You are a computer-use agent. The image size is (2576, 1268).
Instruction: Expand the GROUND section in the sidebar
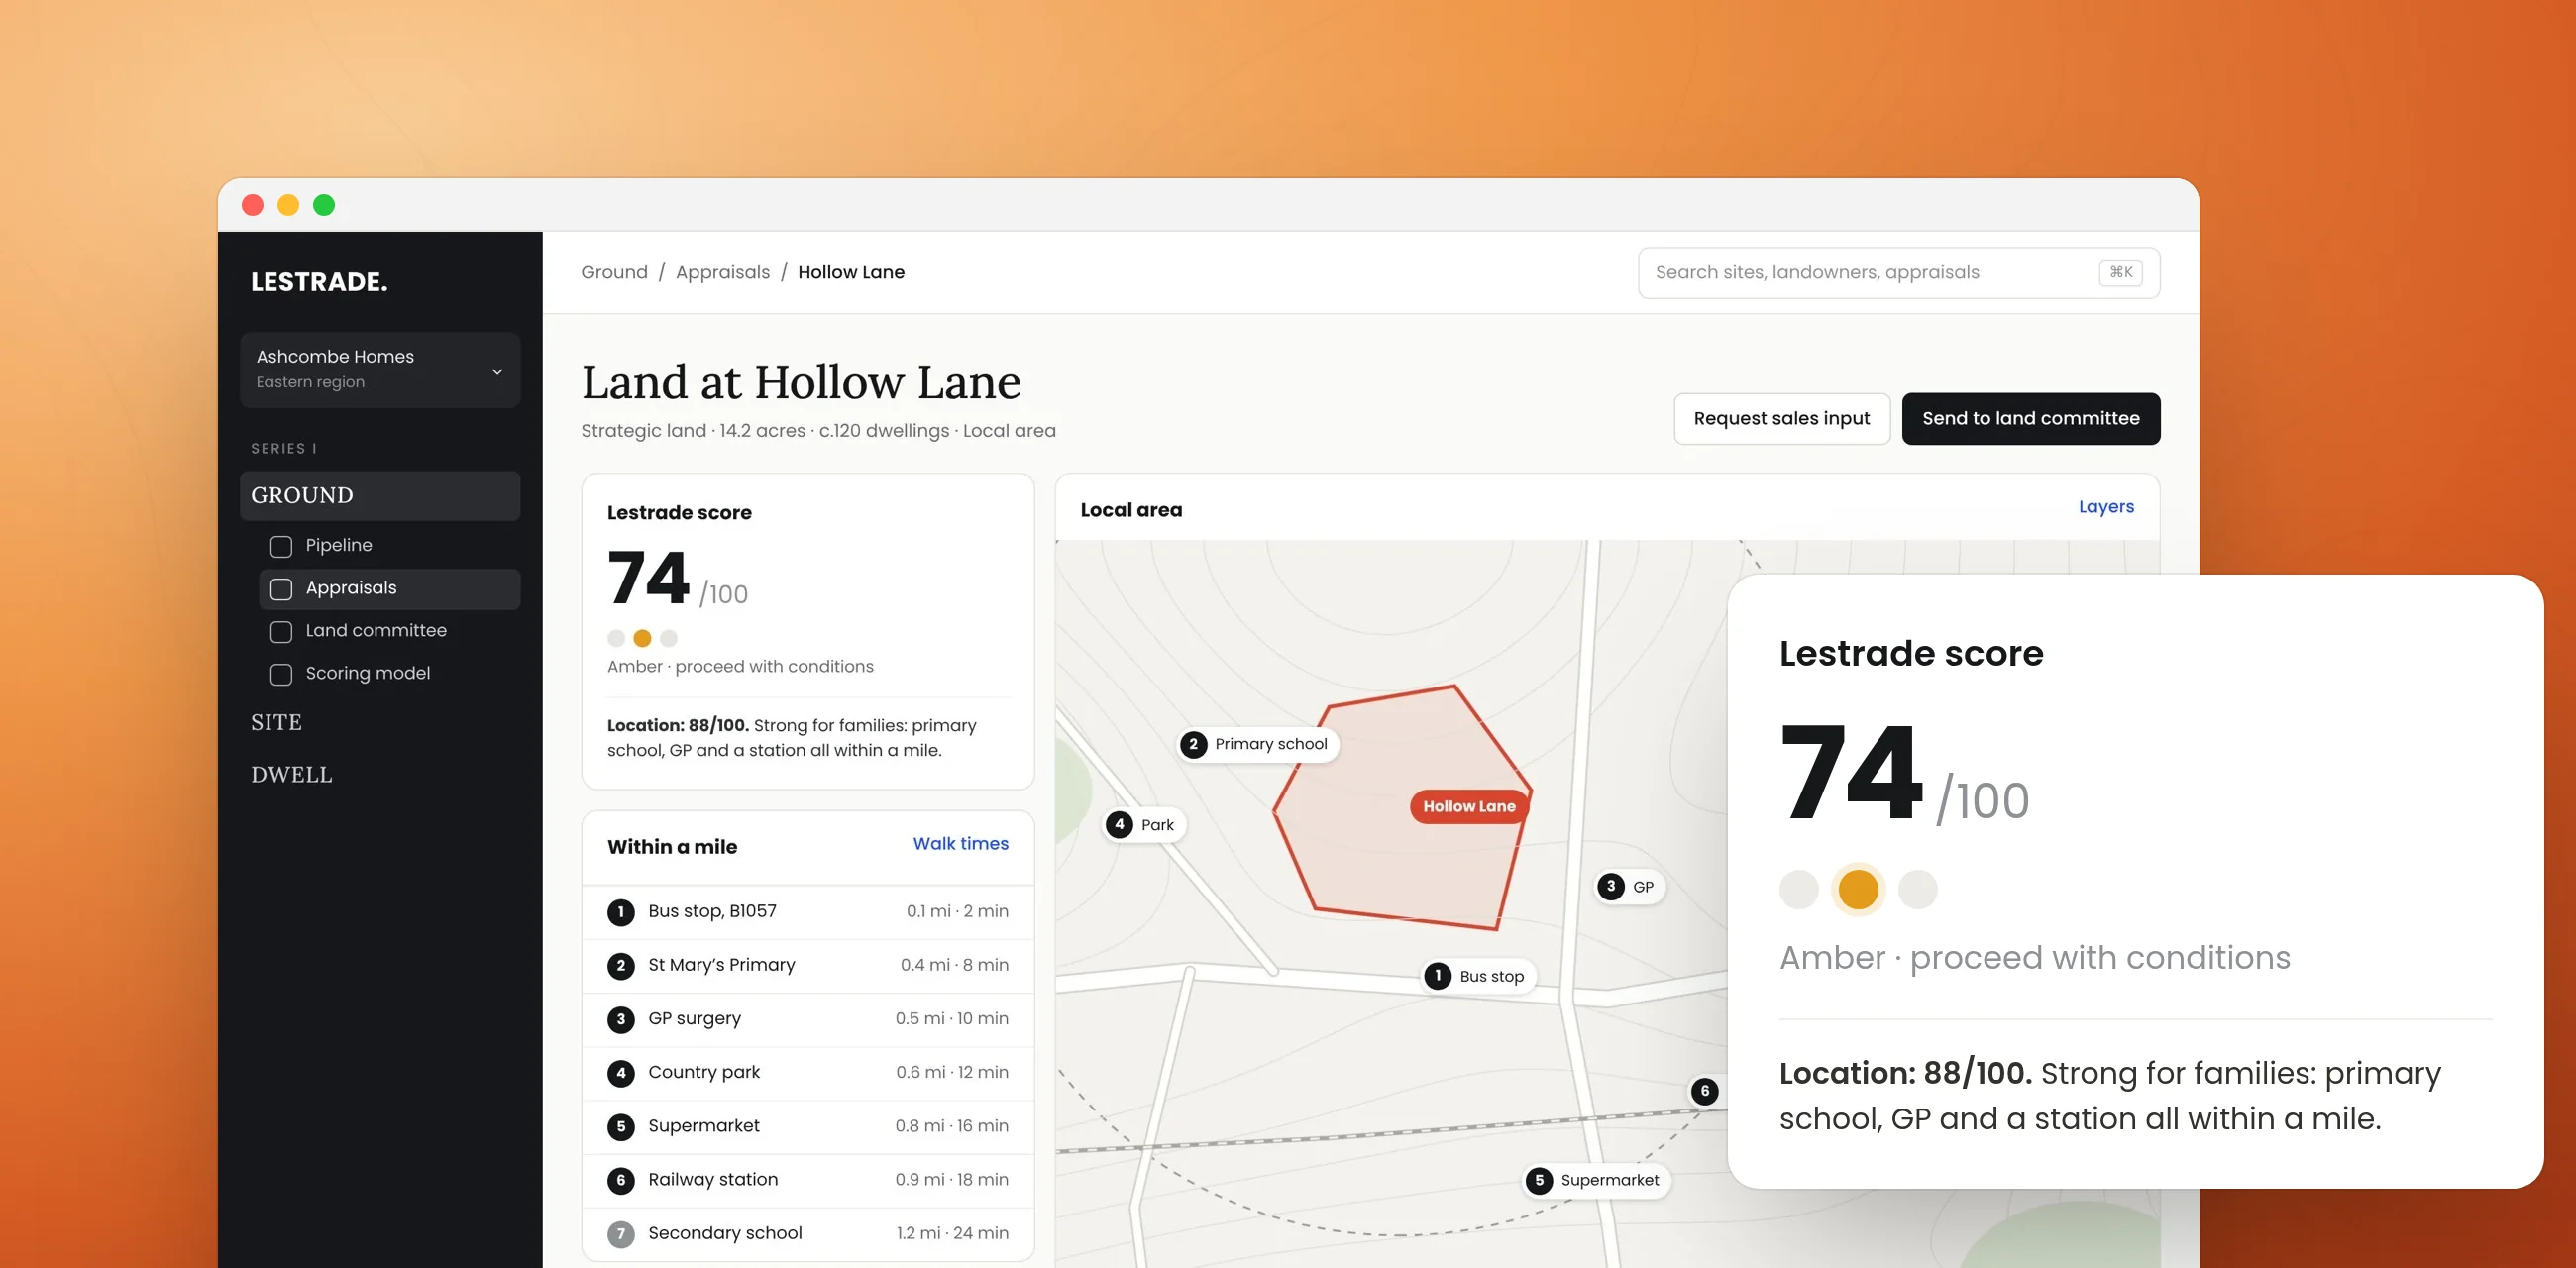[x=380, y=496]
